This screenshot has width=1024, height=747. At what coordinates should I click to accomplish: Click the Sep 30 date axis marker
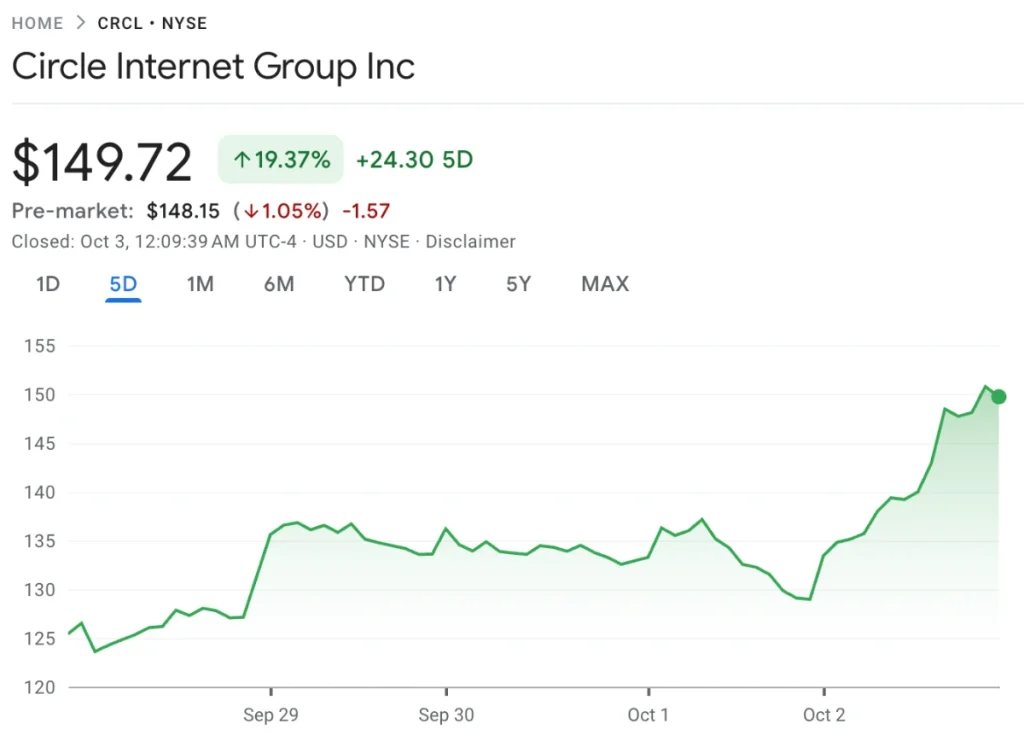pyautogui.click(x=446, y=715)
